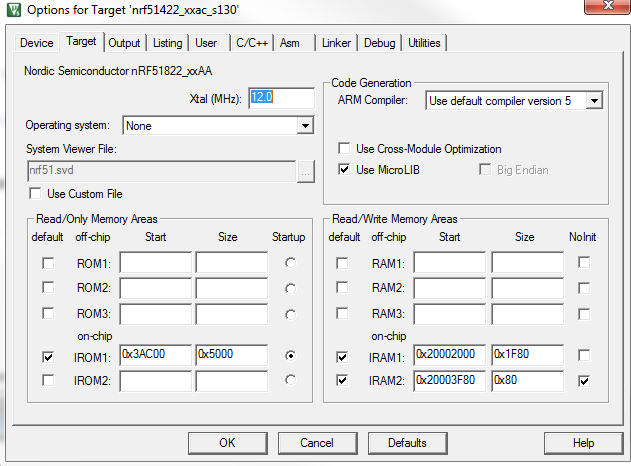Click the Keil uVision icon in title bar

[x=14, y=9]
